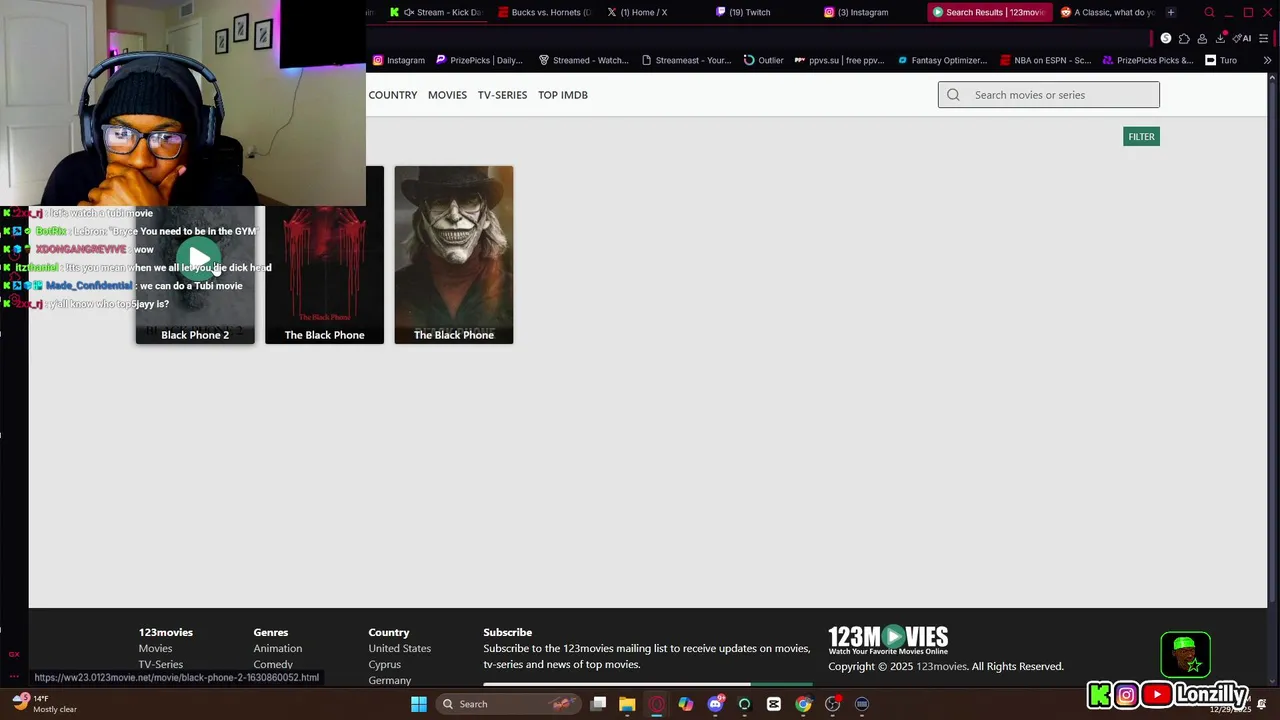The height and width of the screenshot is (720, 1280).
Task: Play Black Phone 2 via play overlay
Action: (198, 258)
